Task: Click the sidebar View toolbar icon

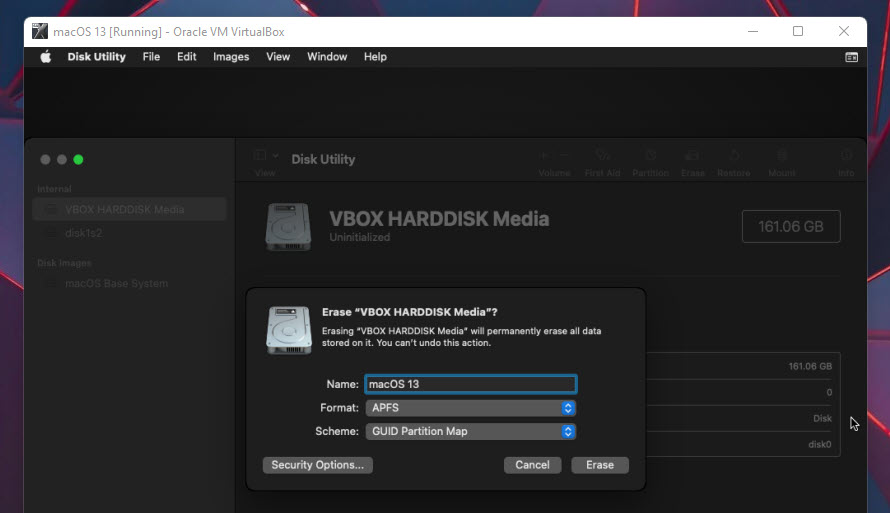Action: click(x=260, y=155)
